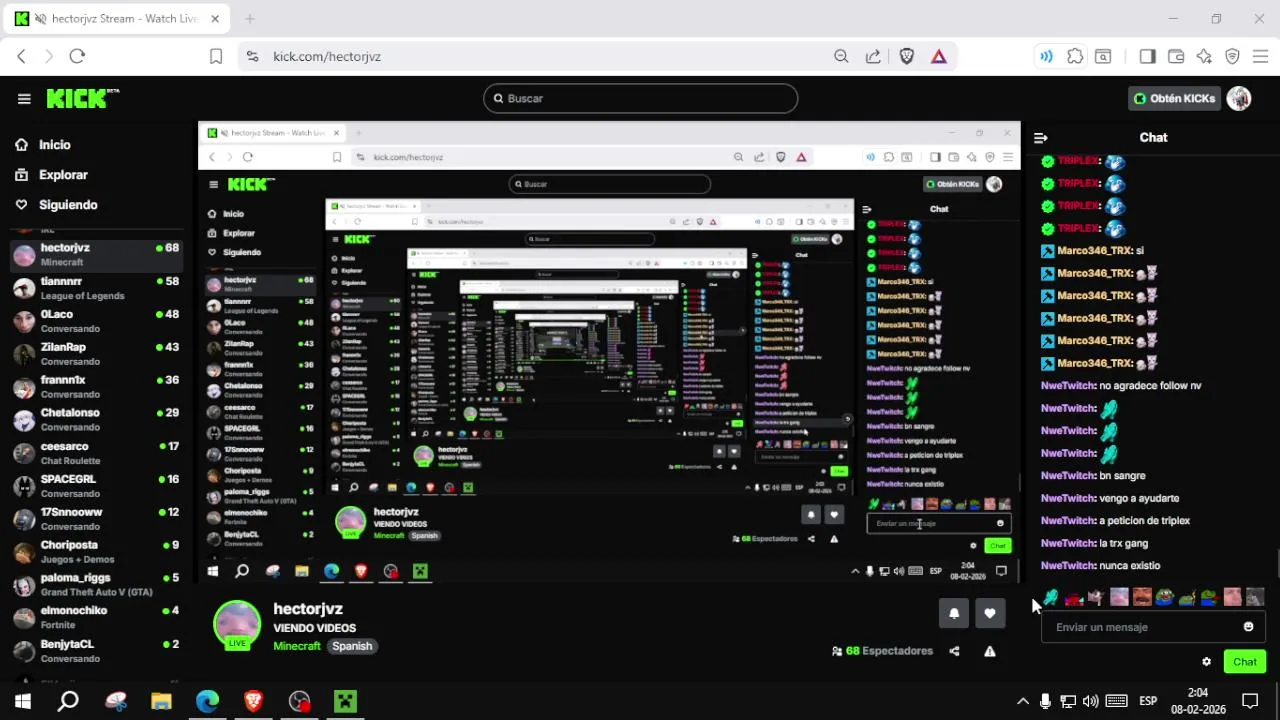Insert the mustached man emote

click(1142, 598)
